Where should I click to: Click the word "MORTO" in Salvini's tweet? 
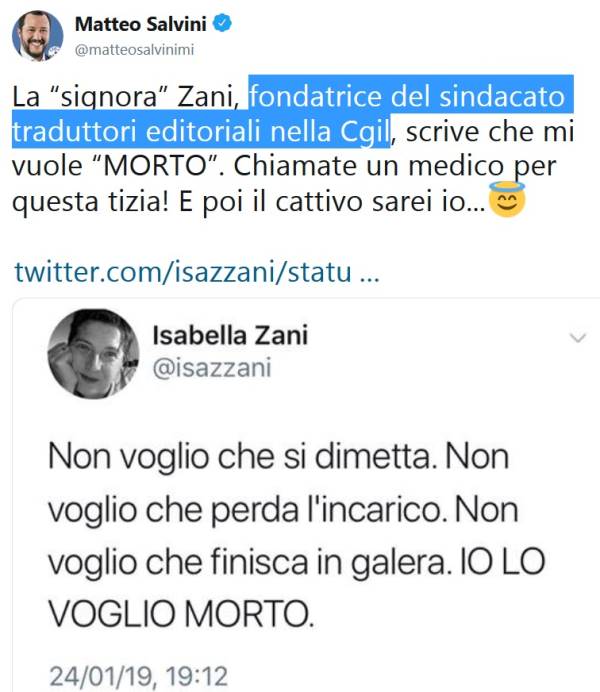pos(156,166)
